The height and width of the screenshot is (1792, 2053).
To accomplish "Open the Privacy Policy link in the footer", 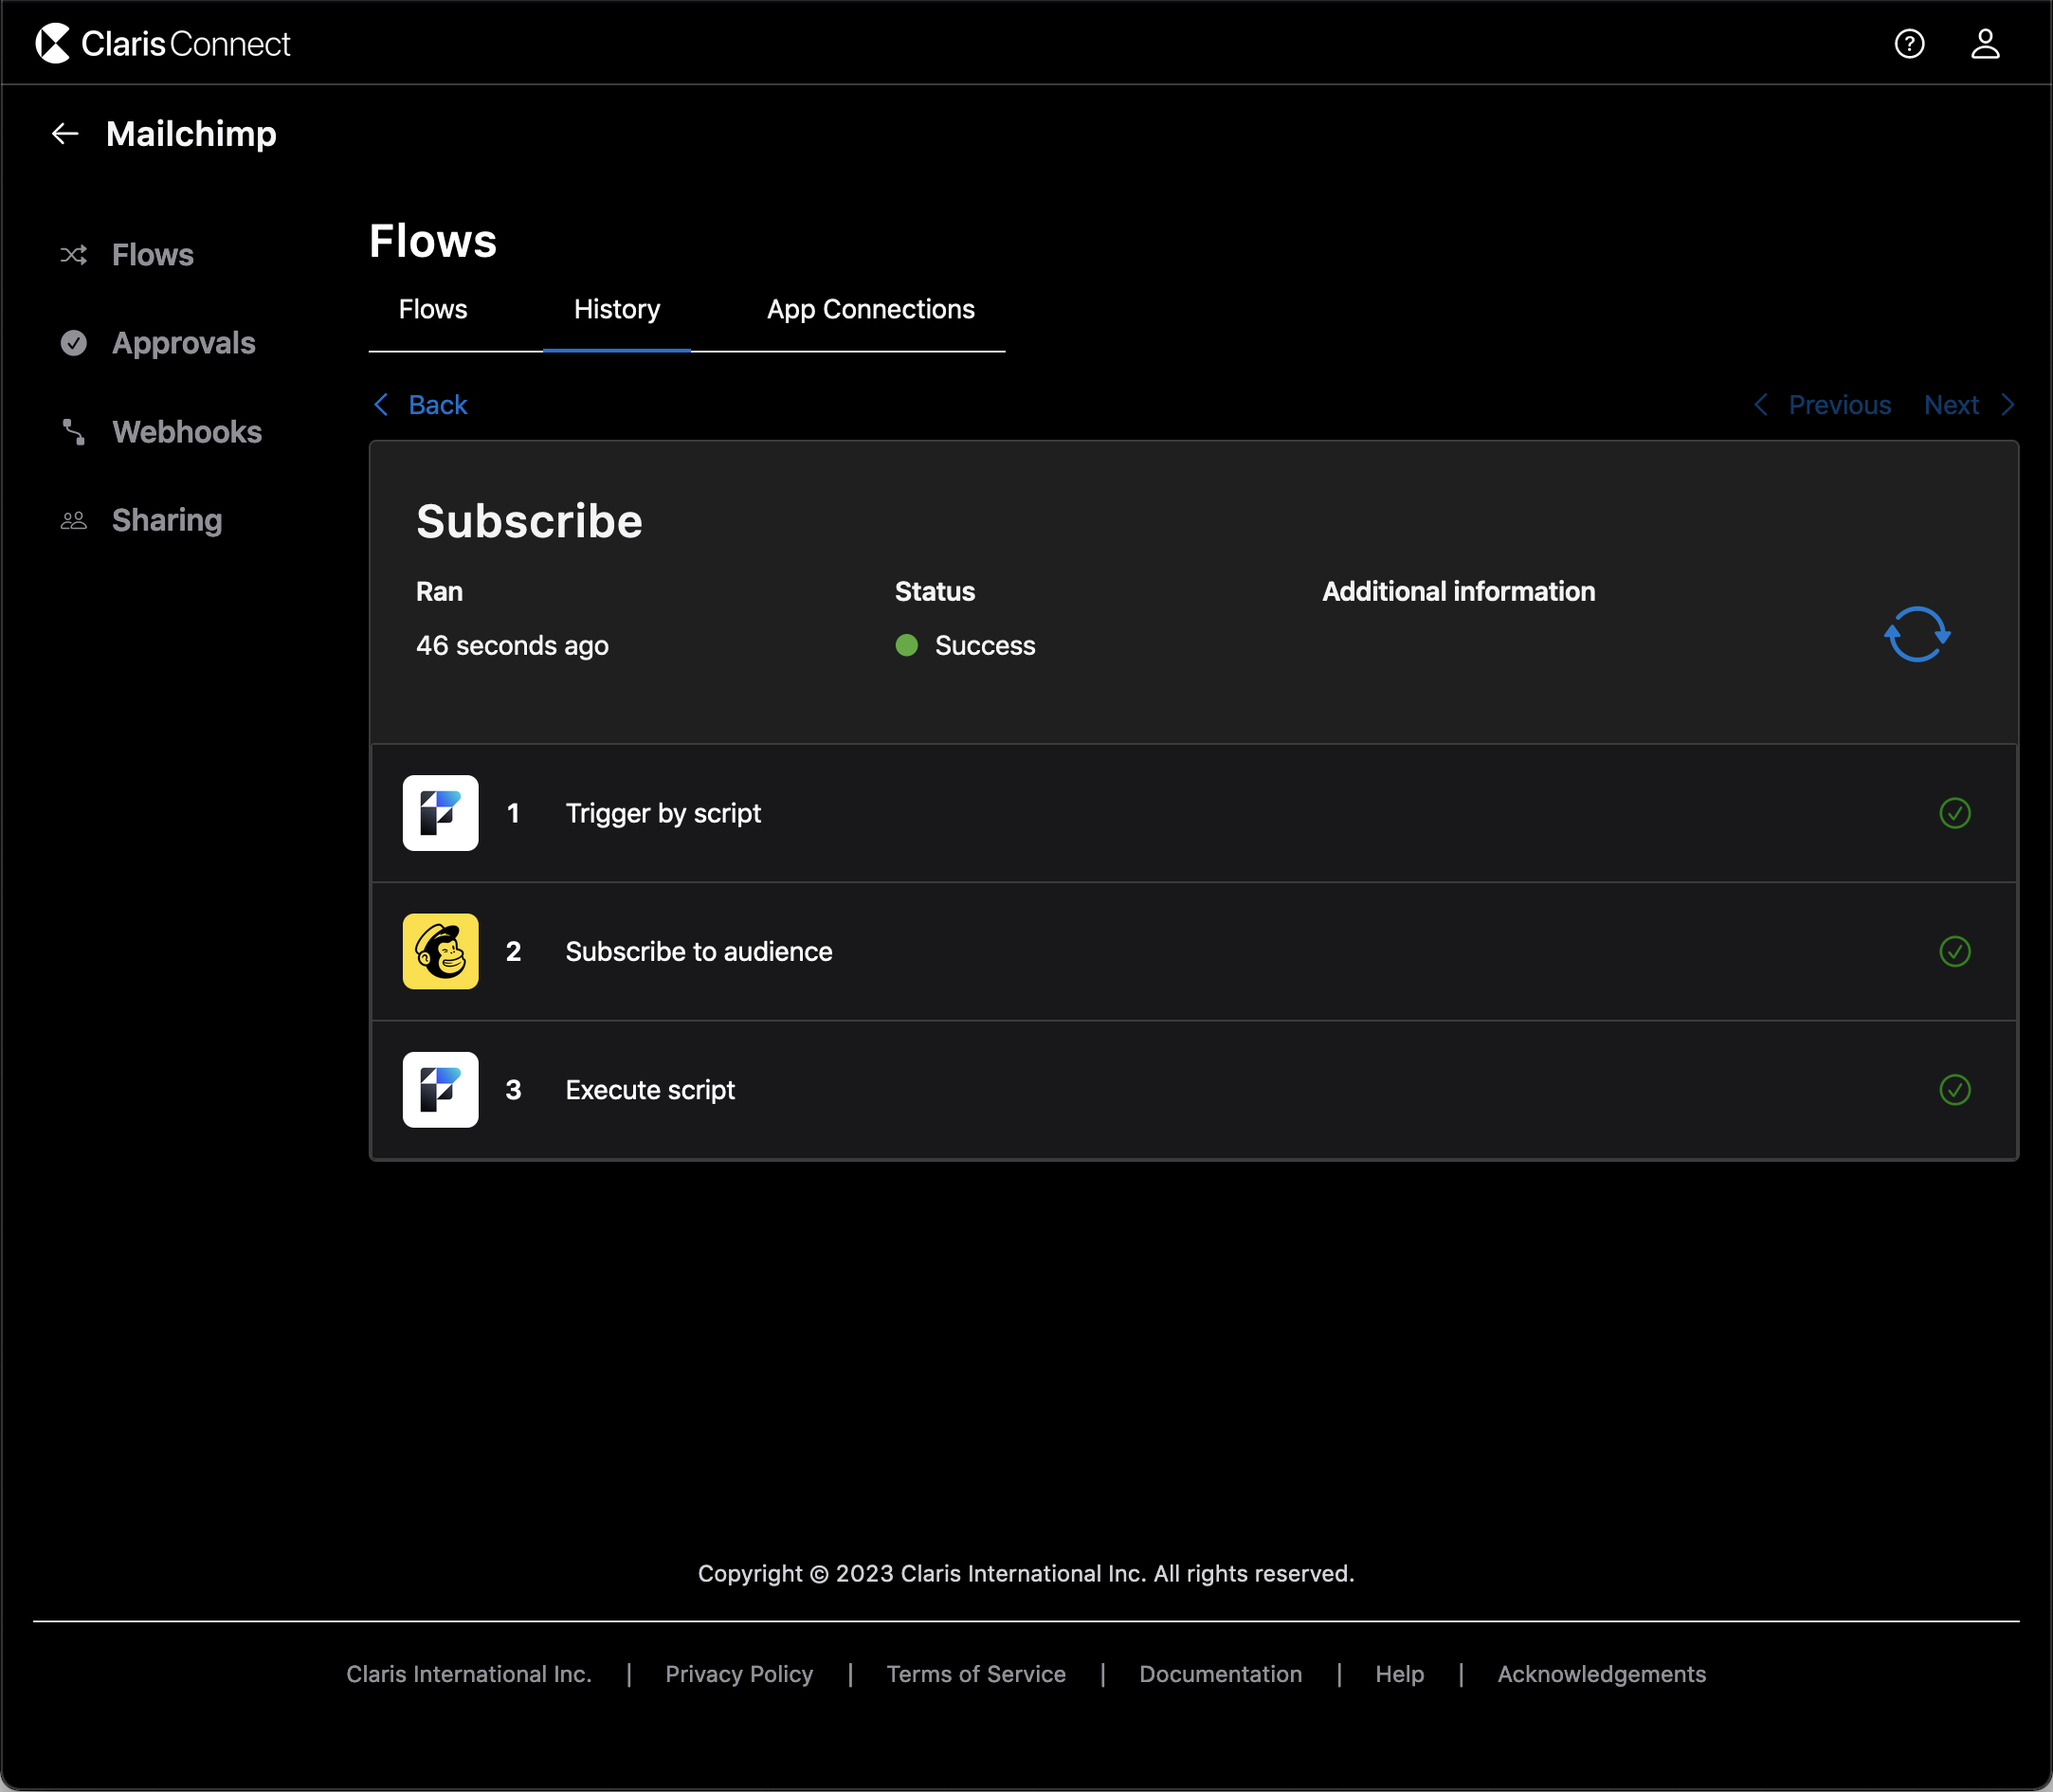I will (739, 1674).
